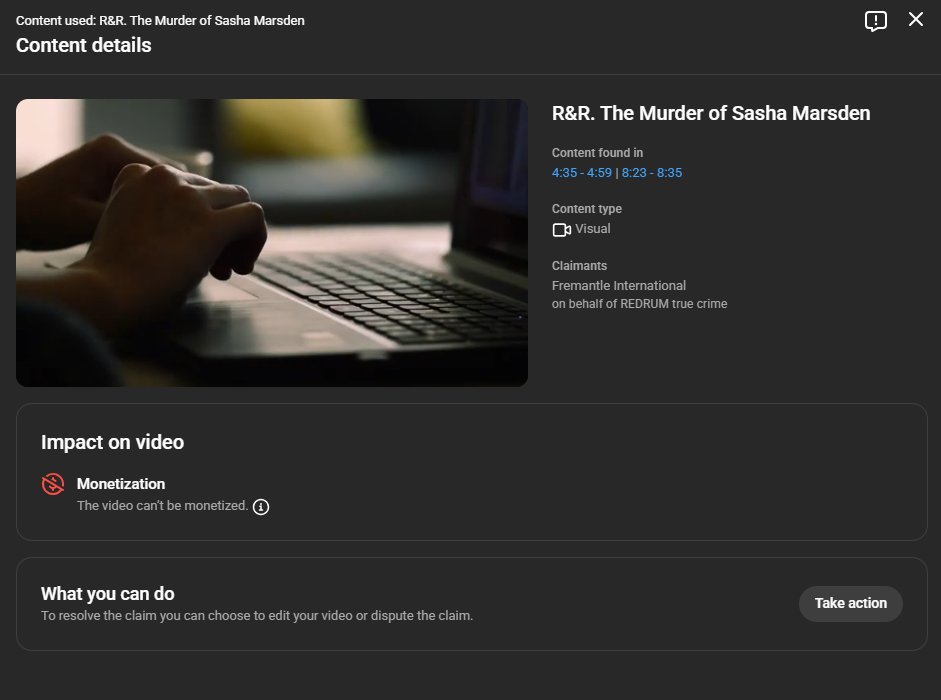Click the 'Impact on video' heading
941x700 pixels.
click(112, 442)
